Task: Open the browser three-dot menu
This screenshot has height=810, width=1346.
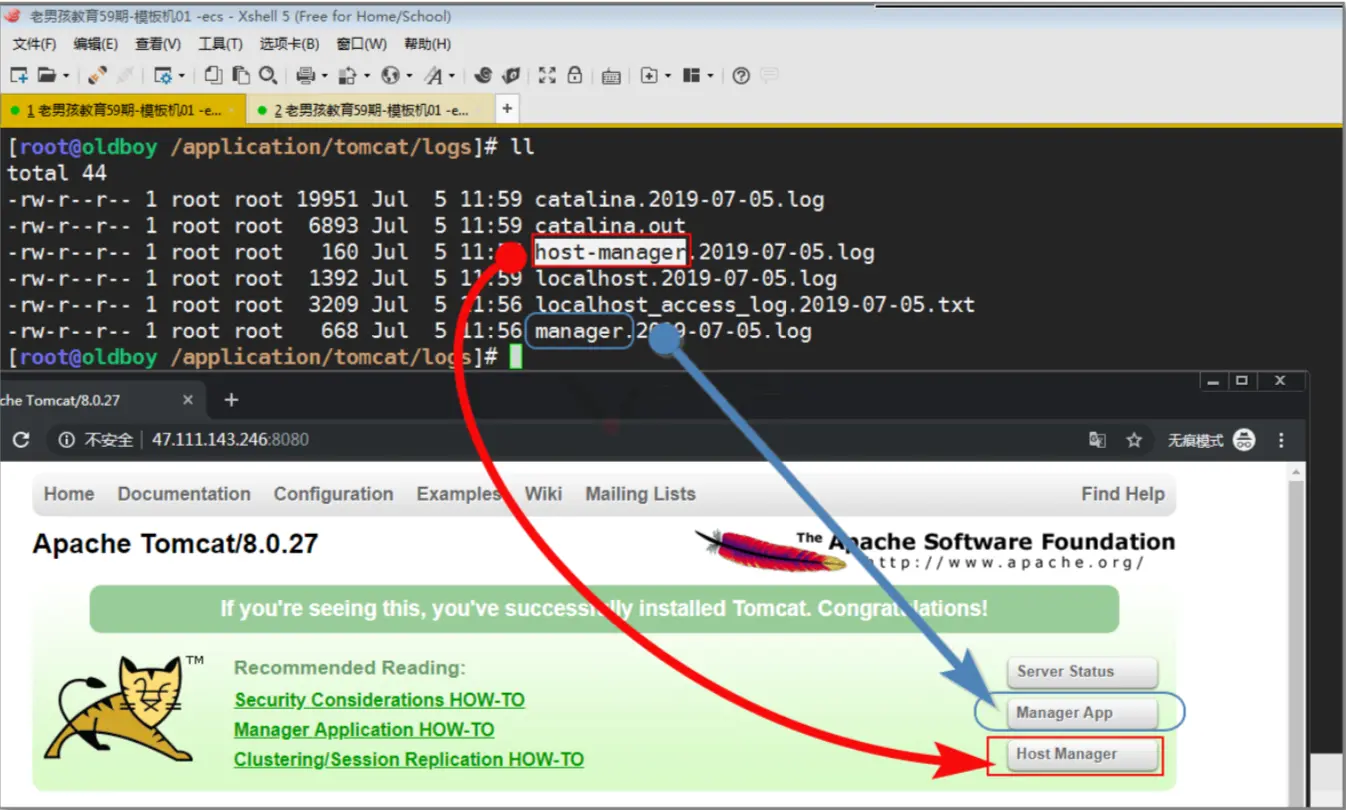Action: 1282,440
